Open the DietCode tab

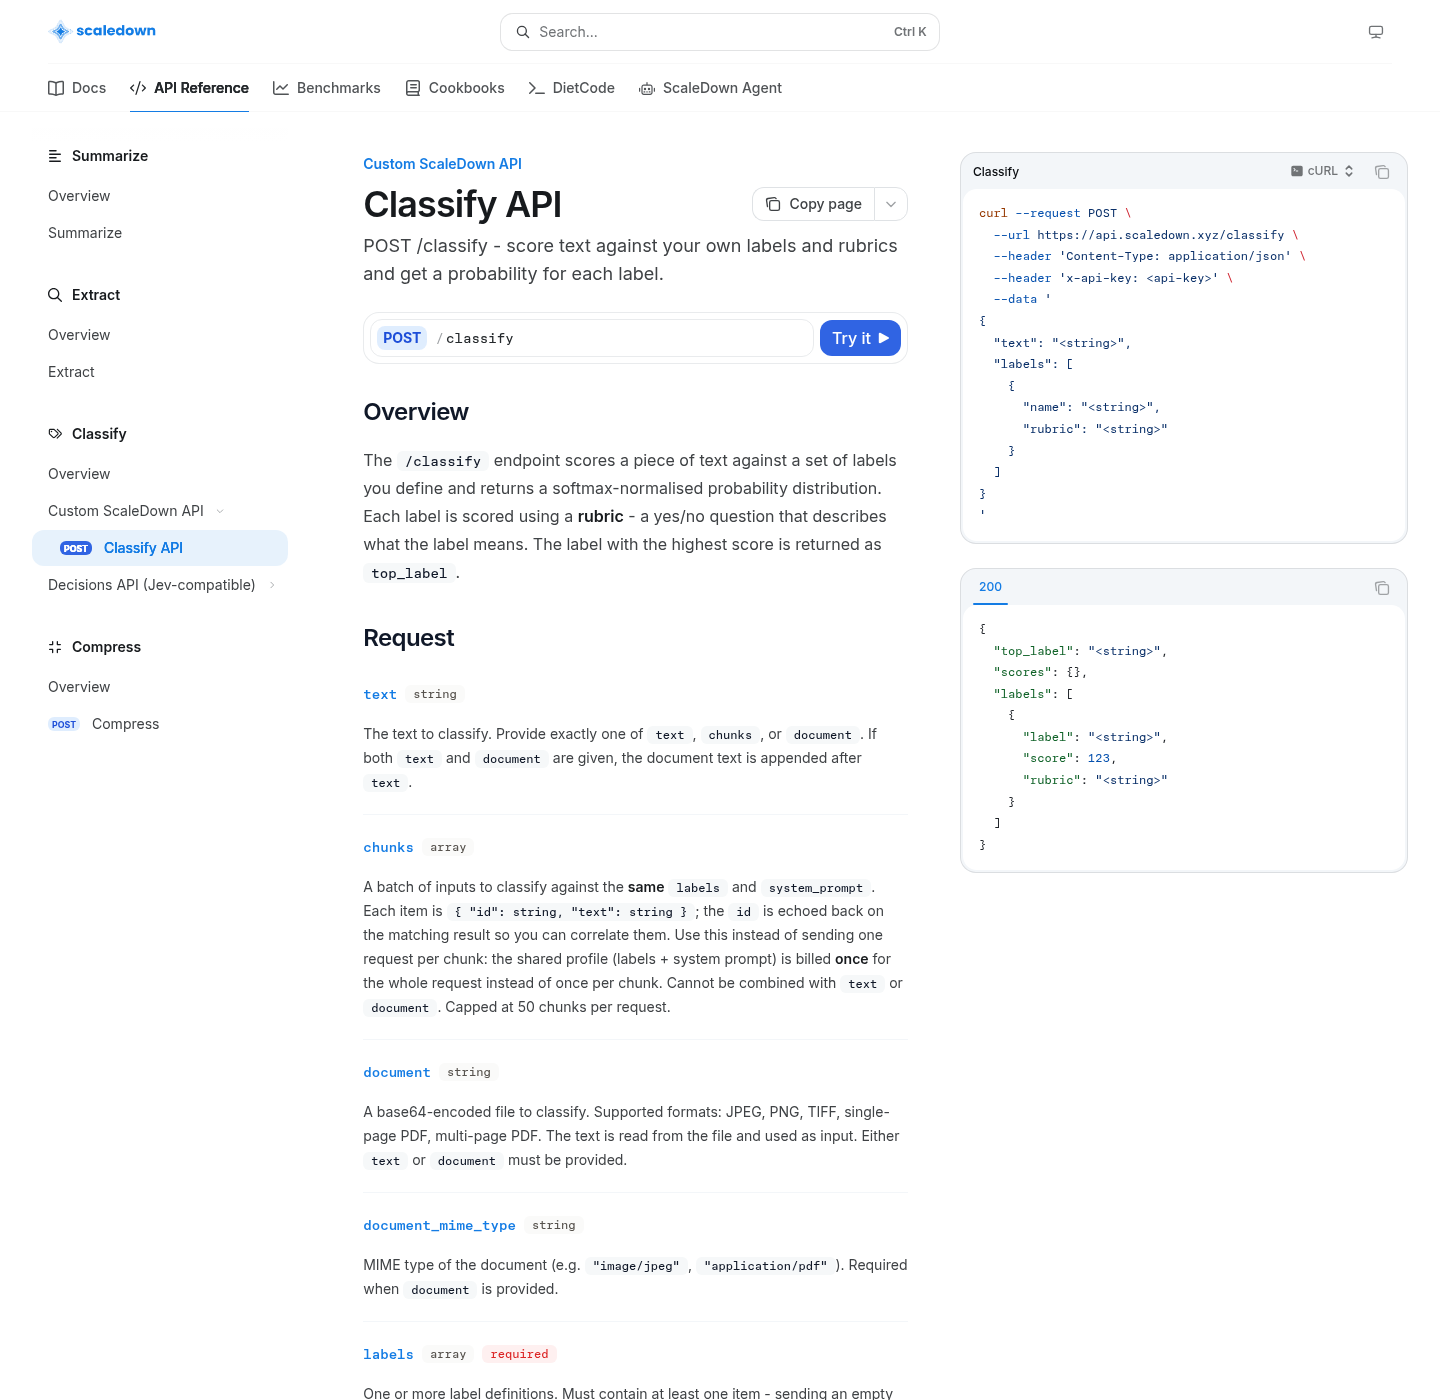(x=572, y=88)
